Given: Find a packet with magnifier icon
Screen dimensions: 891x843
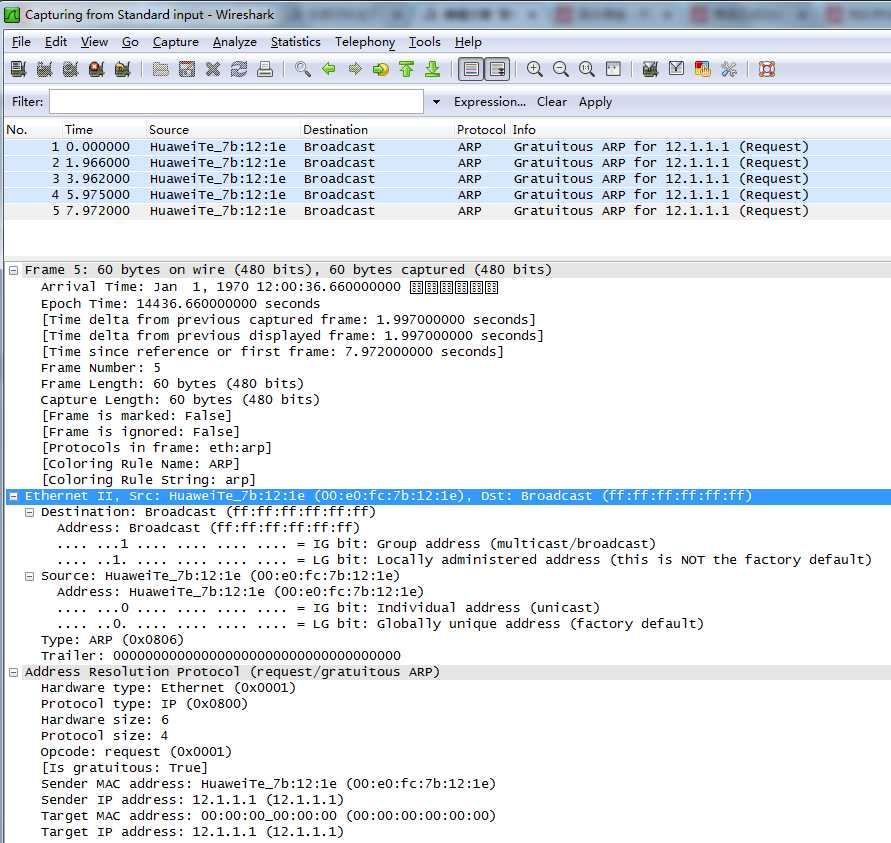Looking at the screenshot, I should coord(303,69).
